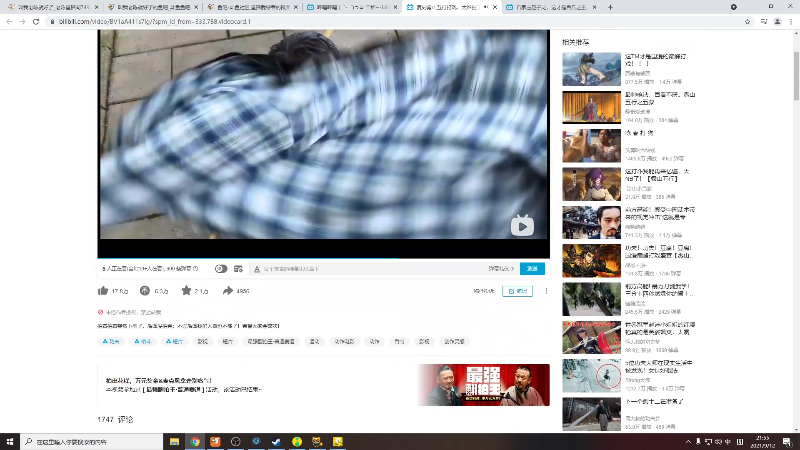Click the Windows taskbar search box
Image resolution: width=800 pixels, height=450 pixels.
point(92,441)
